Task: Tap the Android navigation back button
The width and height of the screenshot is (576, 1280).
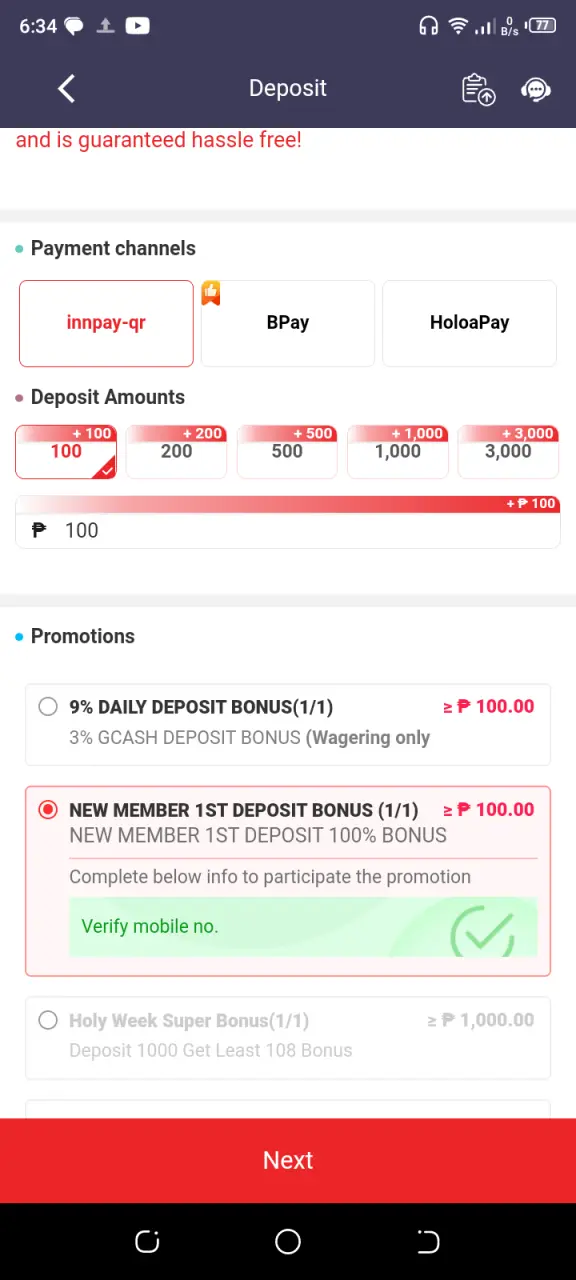Action: click(x=428, y=1241)
